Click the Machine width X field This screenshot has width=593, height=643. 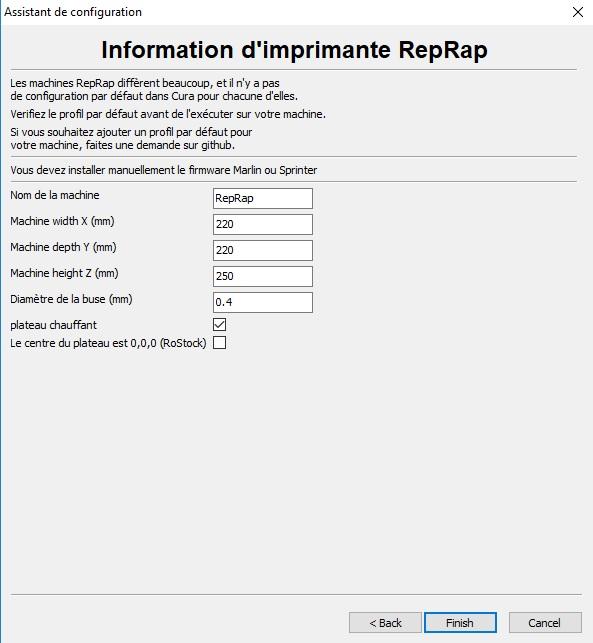(x=263, y=224)
